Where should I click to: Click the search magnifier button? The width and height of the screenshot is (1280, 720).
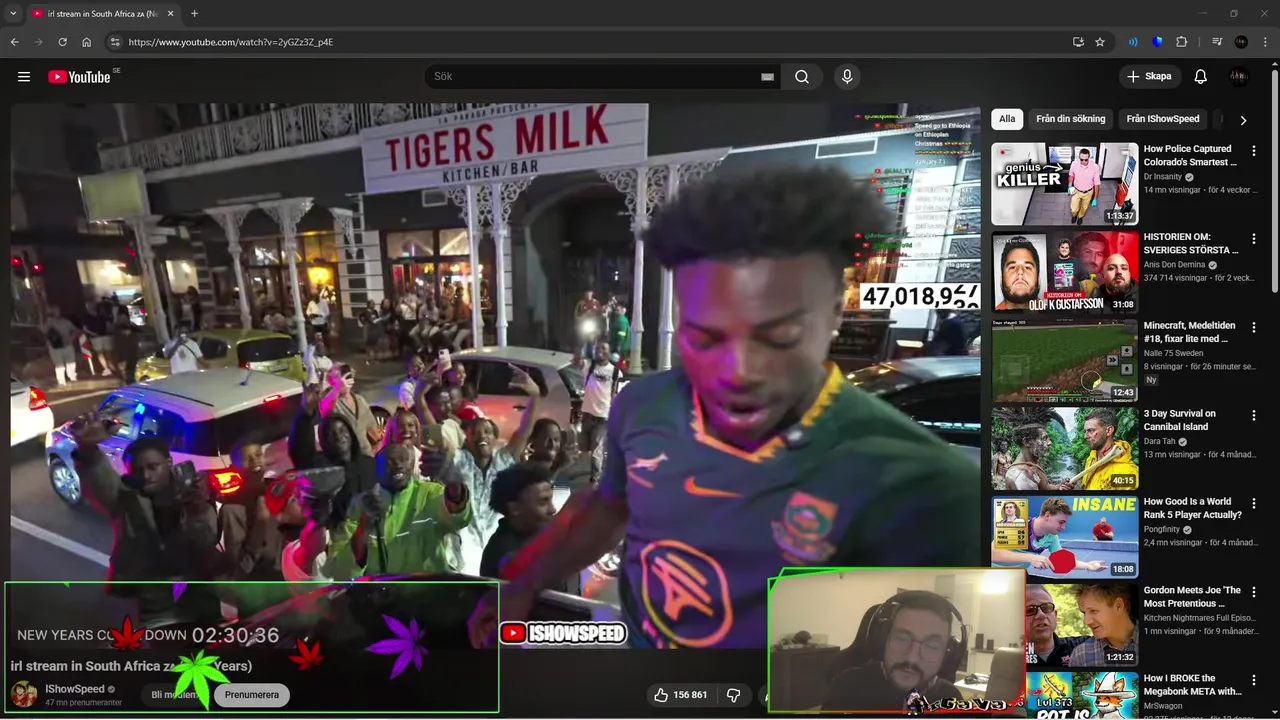pos(802,77)
